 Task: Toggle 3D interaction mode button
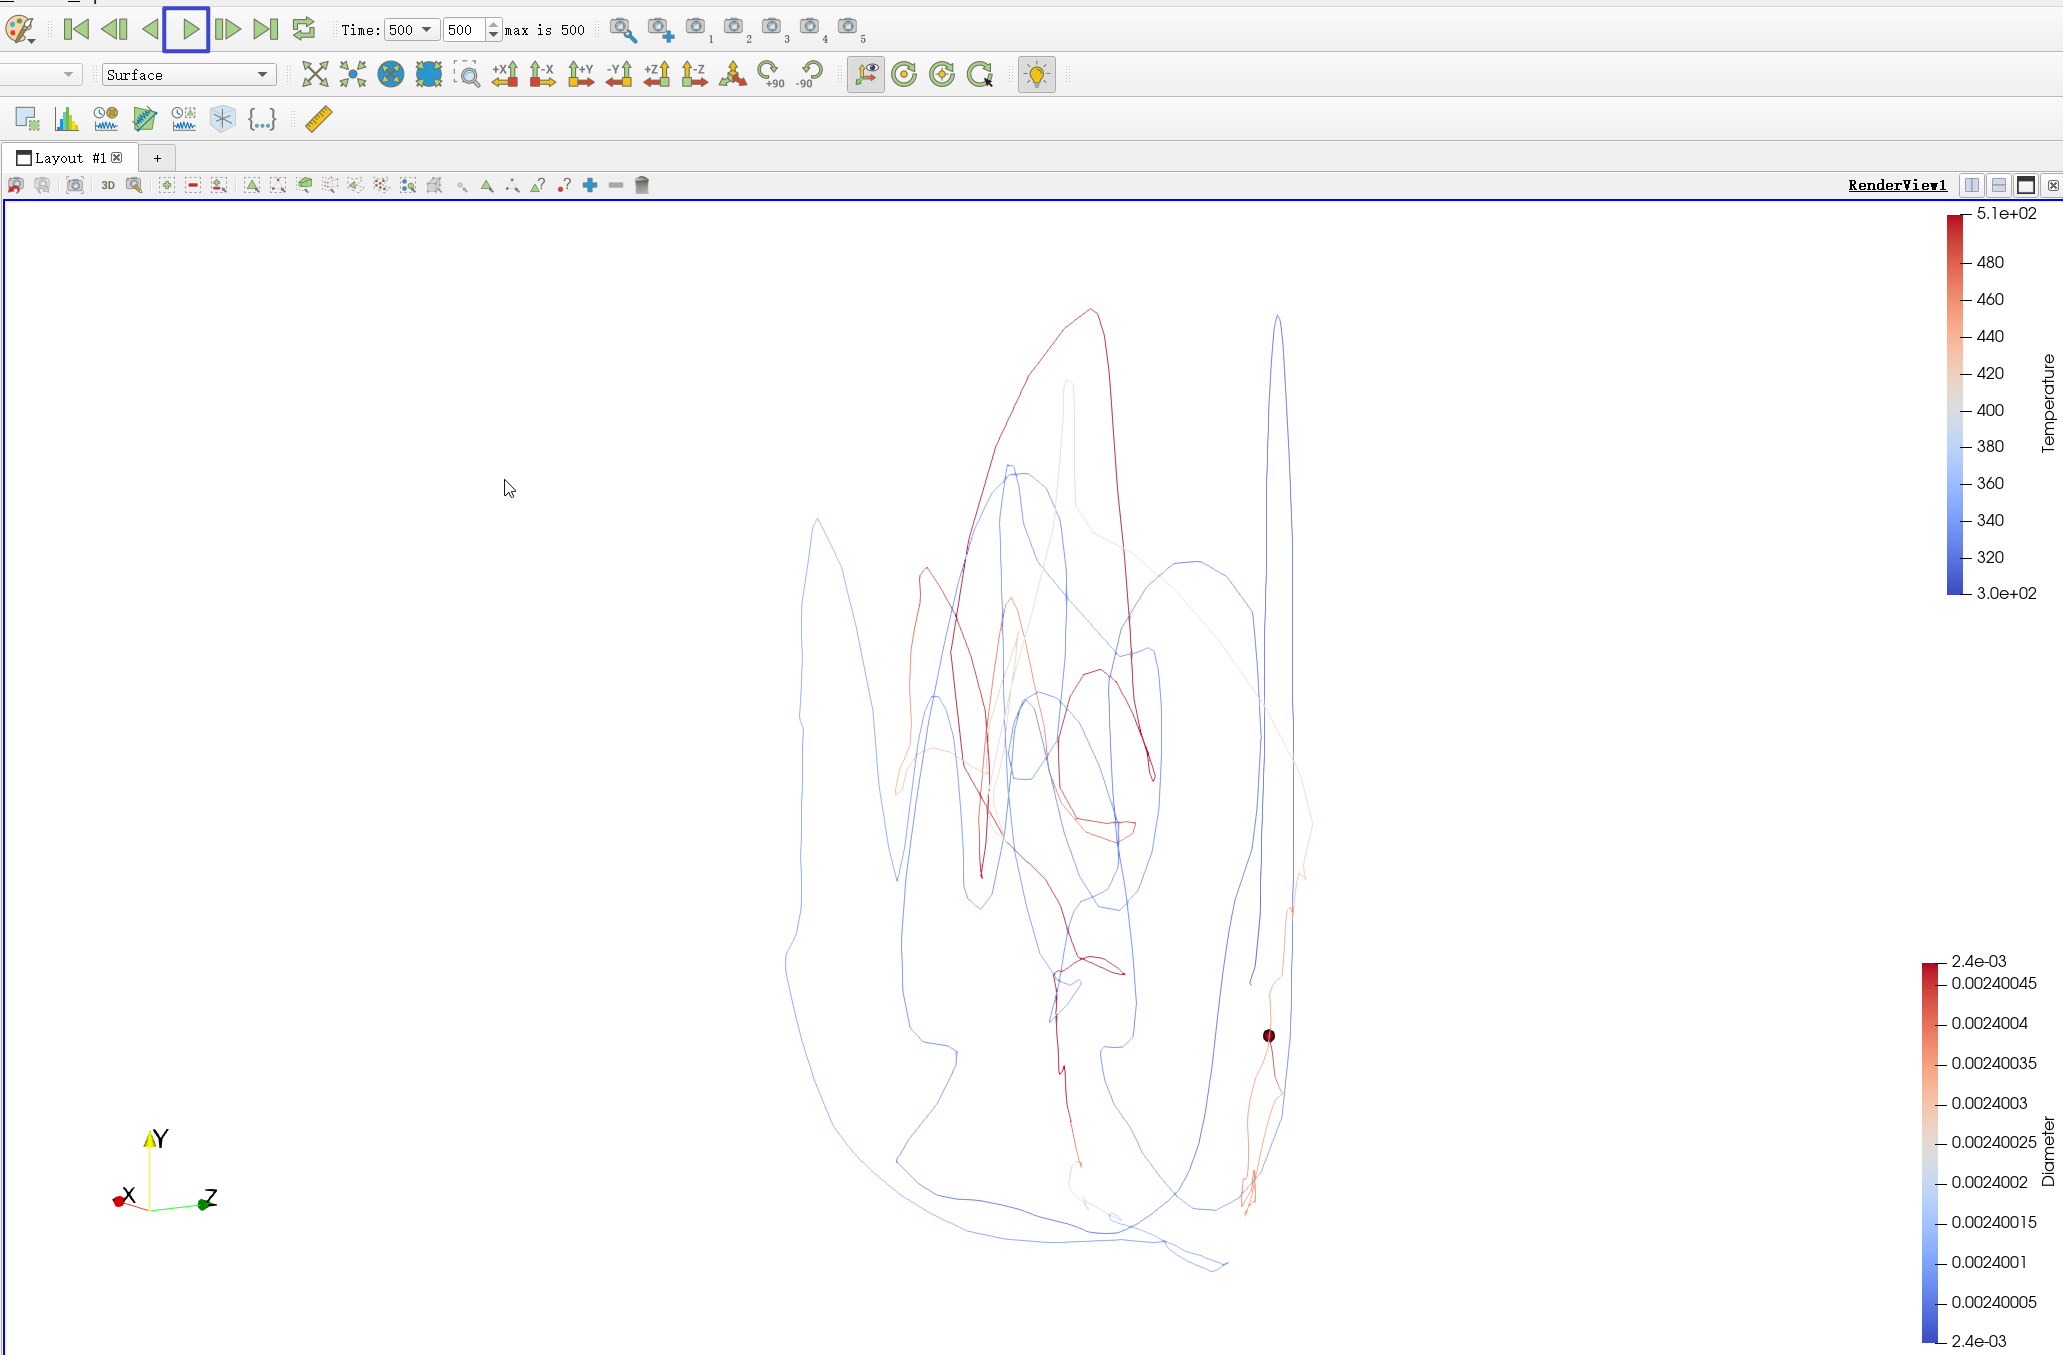[108, 185]
